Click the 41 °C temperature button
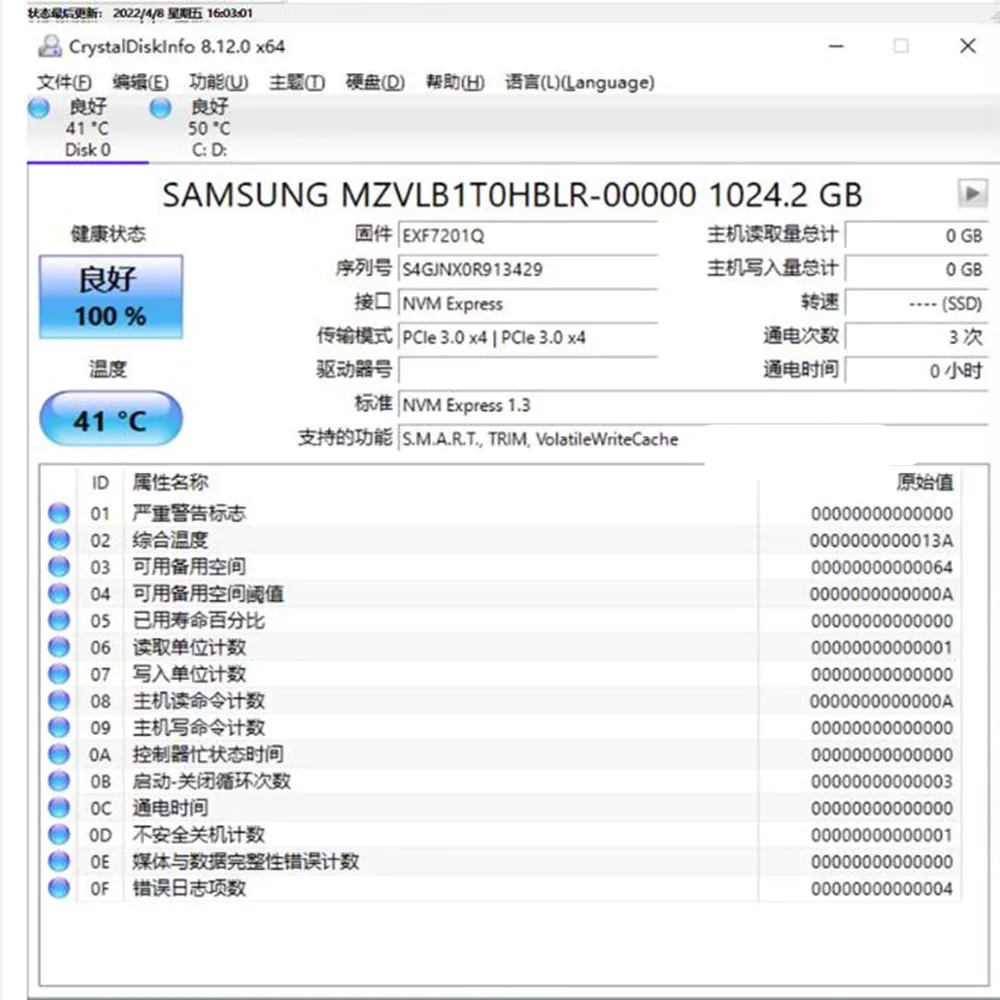 [x=111, y=419]
